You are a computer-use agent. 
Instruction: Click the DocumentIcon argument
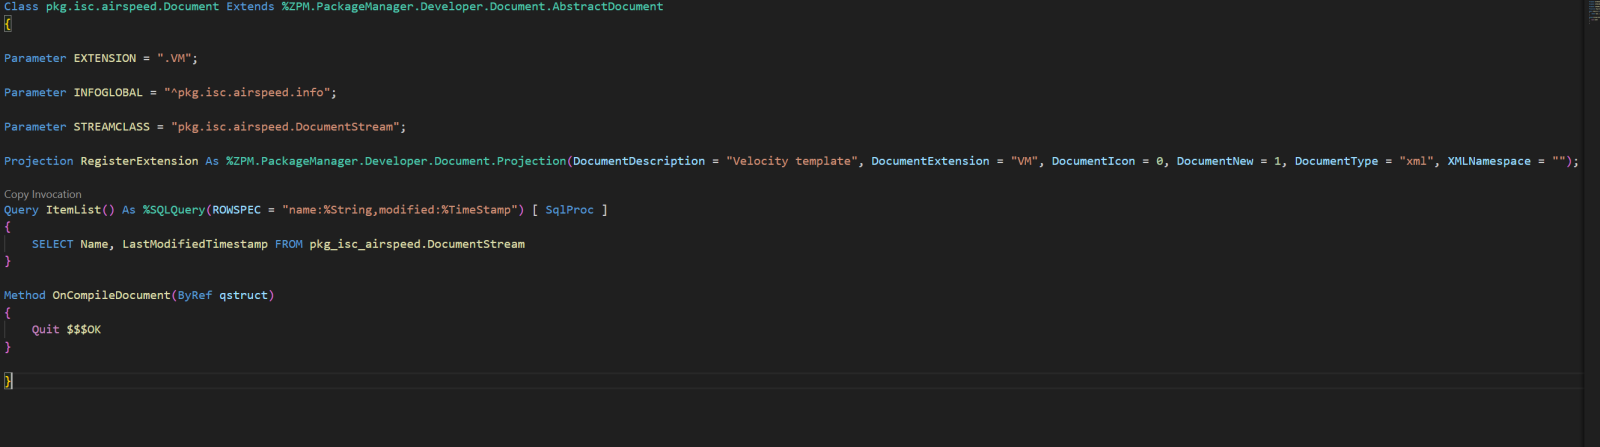tap(1094, 161)
